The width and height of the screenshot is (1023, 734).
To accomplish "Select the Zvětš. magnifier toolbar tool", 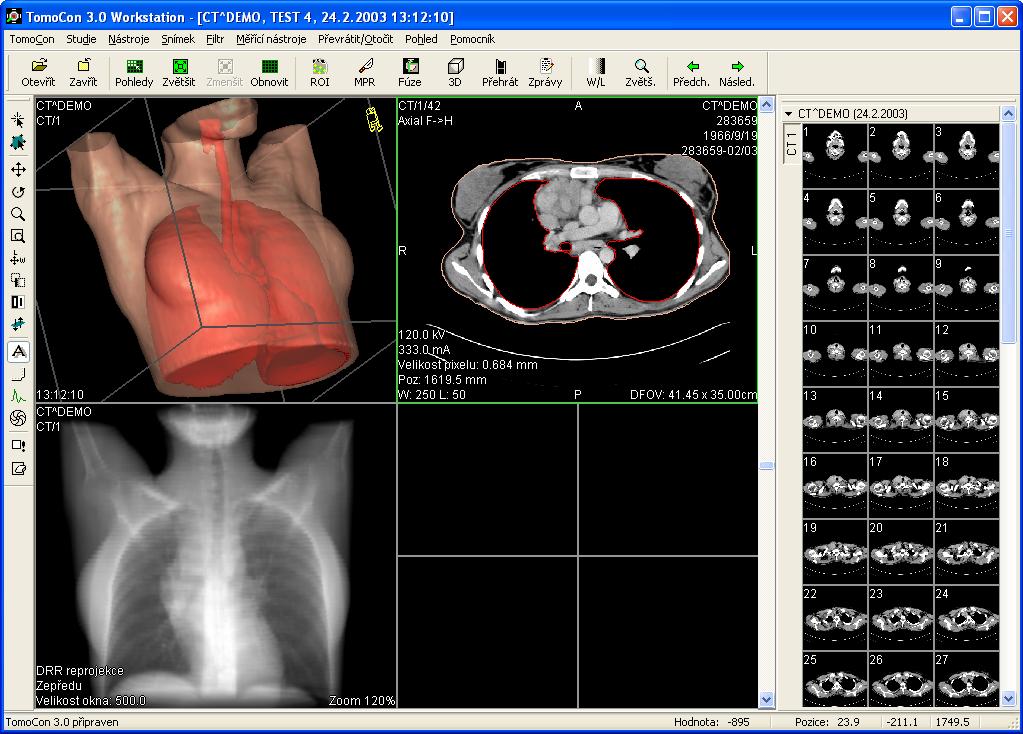I will (641, 72).
